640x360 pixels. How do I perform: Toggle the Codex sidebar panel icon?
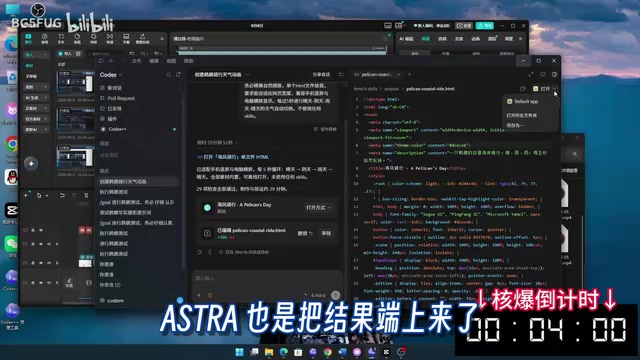tap(101, 61)
